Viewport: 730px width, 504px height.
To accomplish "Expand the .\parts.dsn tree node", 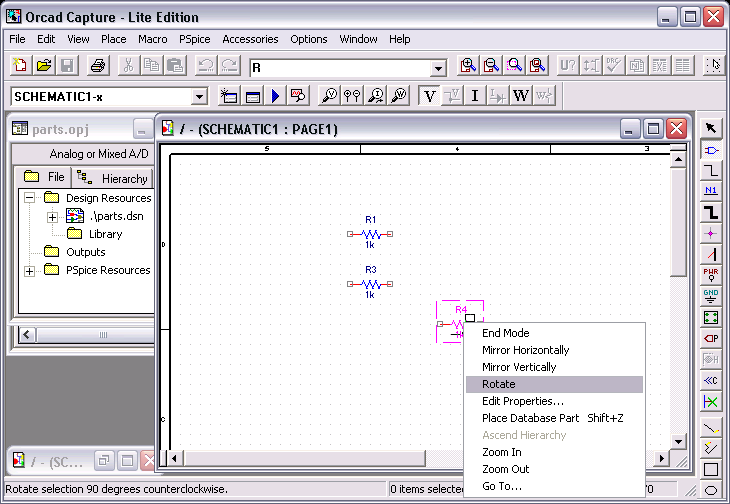I will point(52,217).
